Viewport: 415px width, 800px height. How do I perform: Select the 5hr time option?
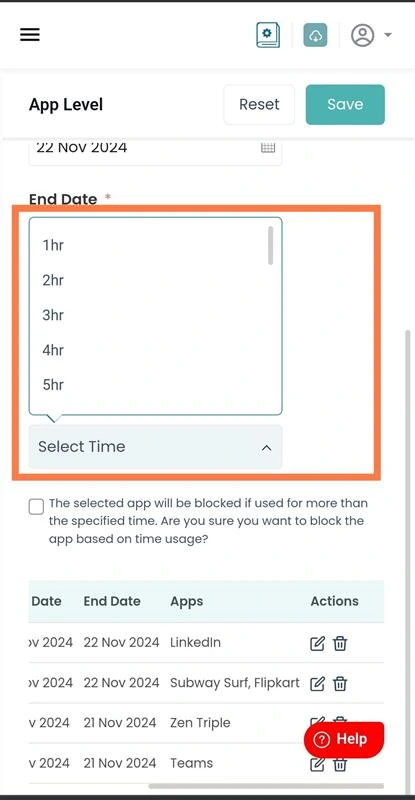click(x=155, y=385)
